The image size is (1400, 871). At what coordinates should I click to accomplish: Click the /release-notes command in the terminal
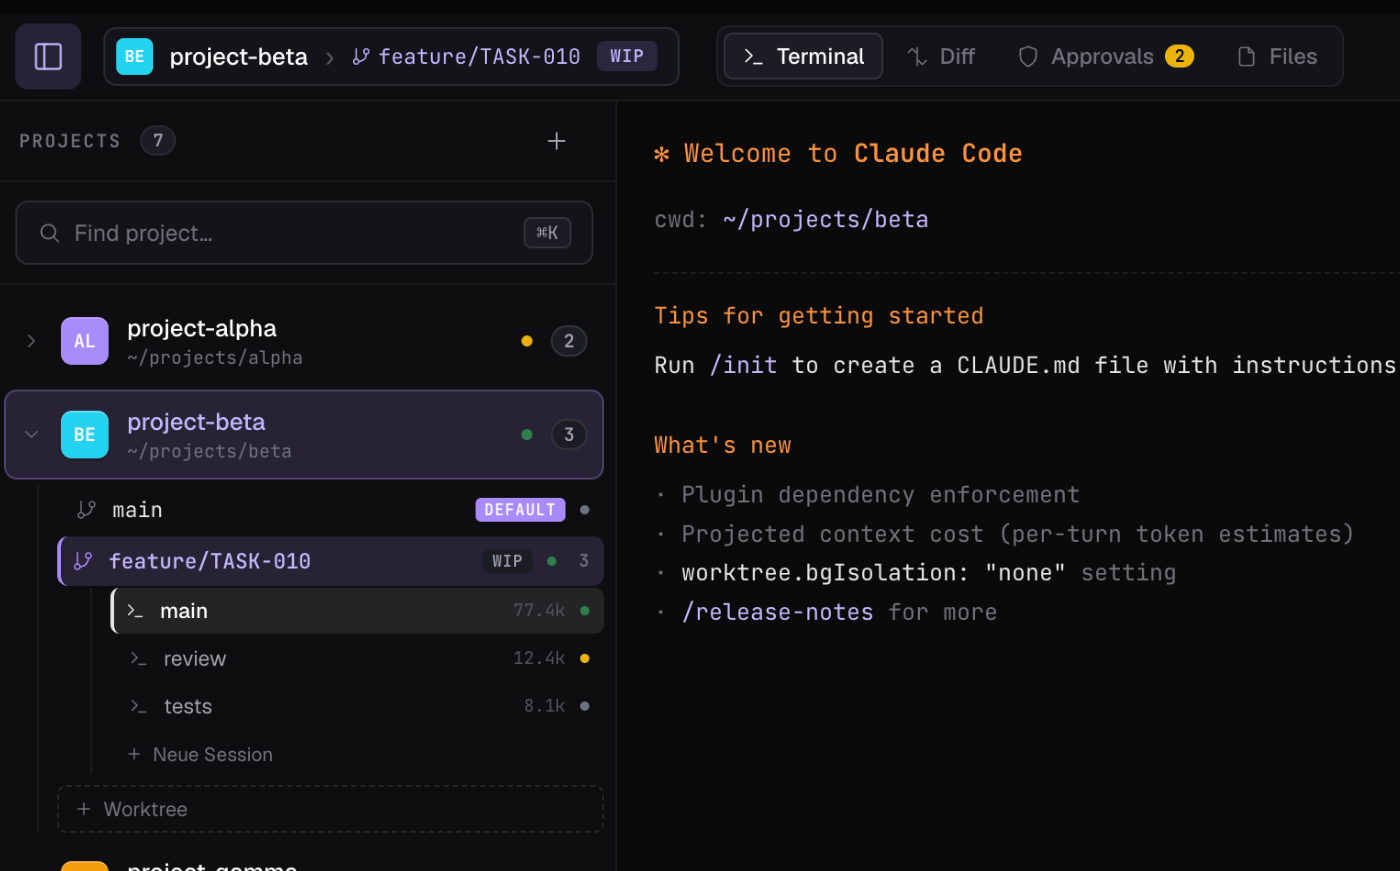(x=777, y=612)
